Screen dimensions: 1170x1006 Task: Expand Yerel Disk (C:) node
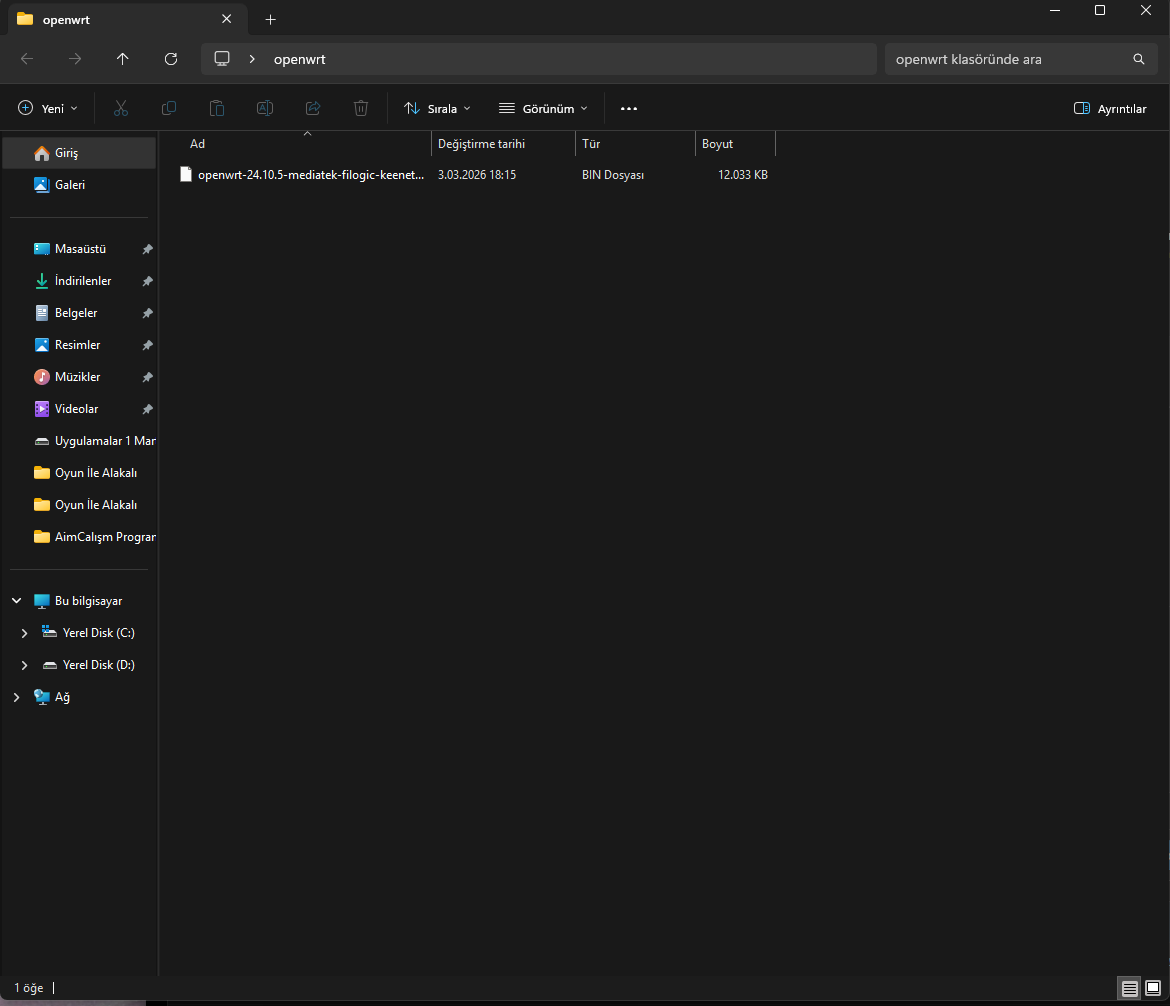point(25,633)
